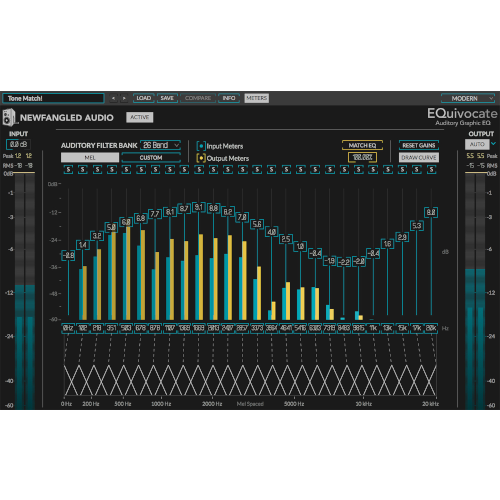This screenshot has height=500, width=500.
Task: Click the Tone Match! preset name field
Action: click(x=53, y=98)
